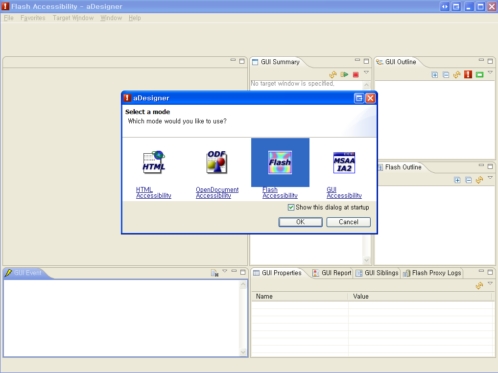This screenshot has width=498, height=373.
Task: Click GUI Summary scrollbar down arrow
Action: tap(366, 260)
